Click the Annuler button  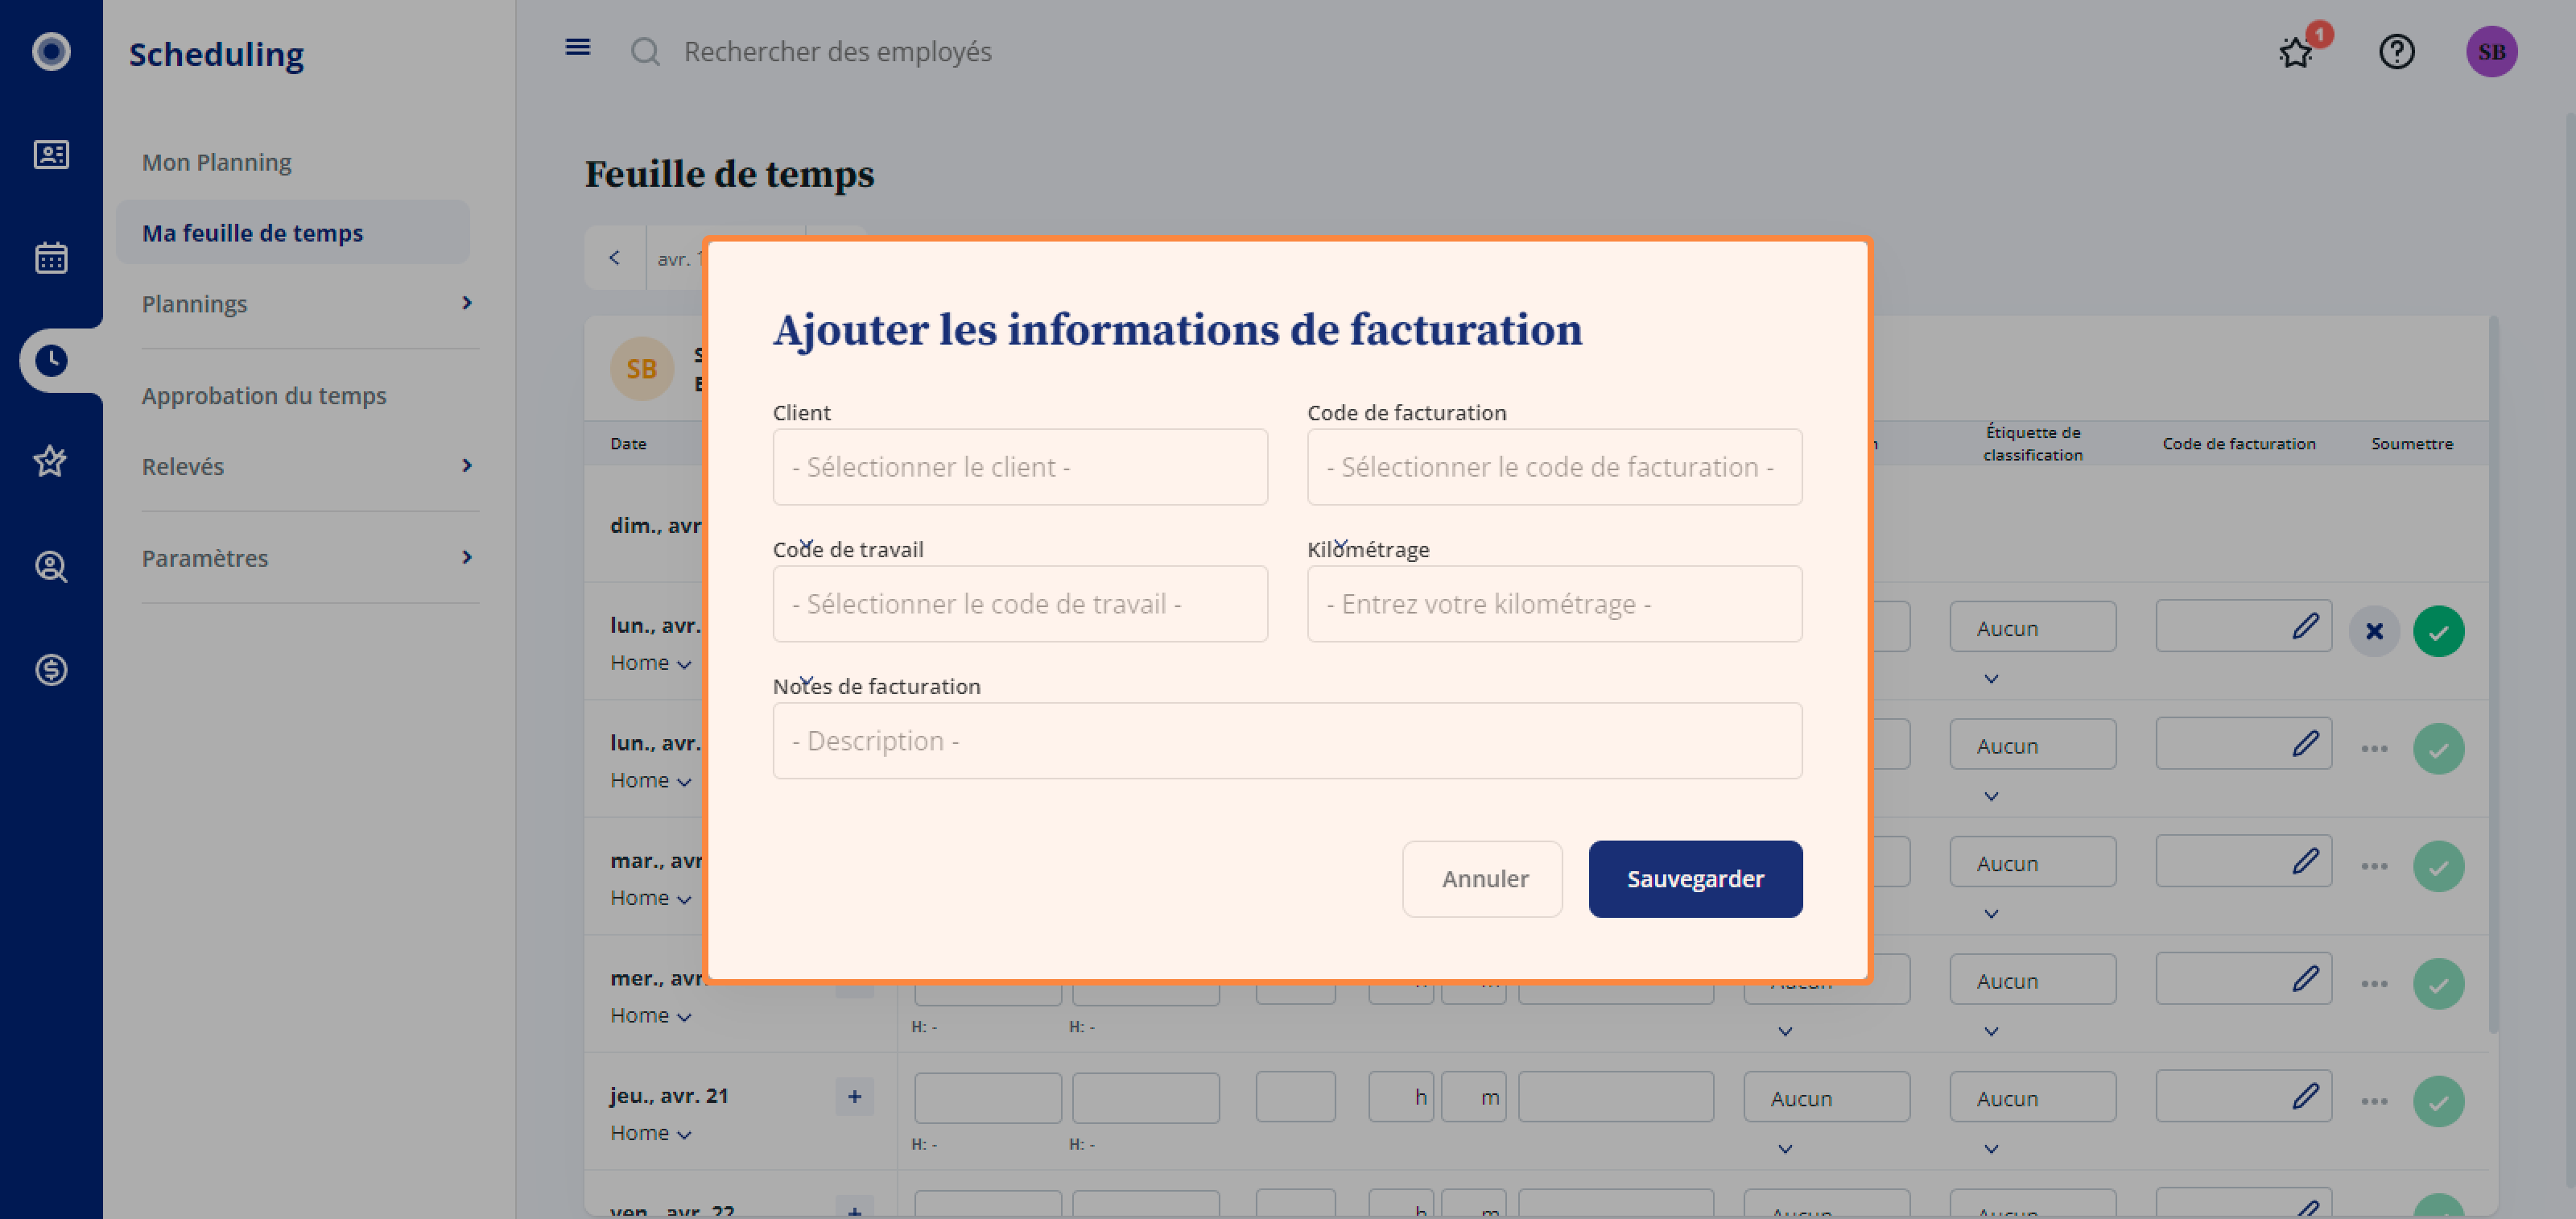tap(1483, 879)
